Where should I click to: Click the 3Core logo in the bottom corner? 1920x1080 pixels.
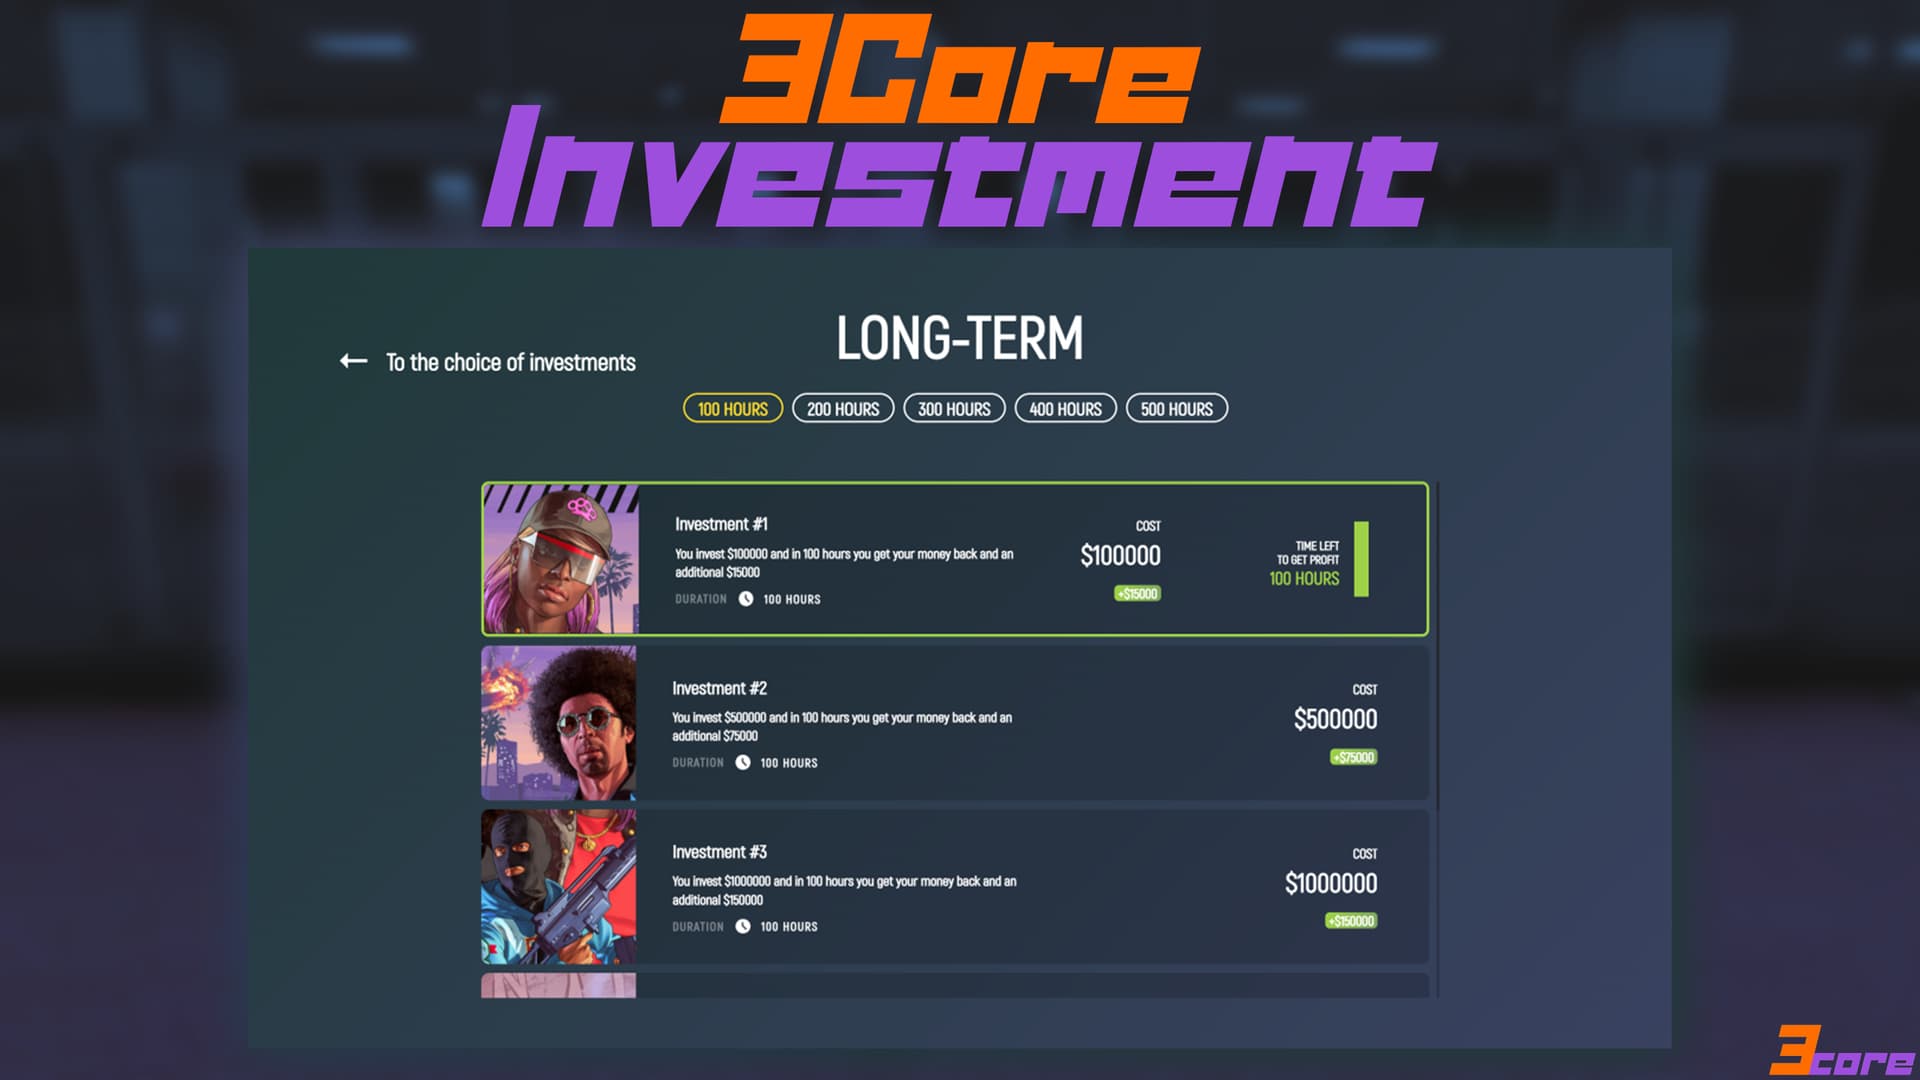click(x=1842, y=1051)
